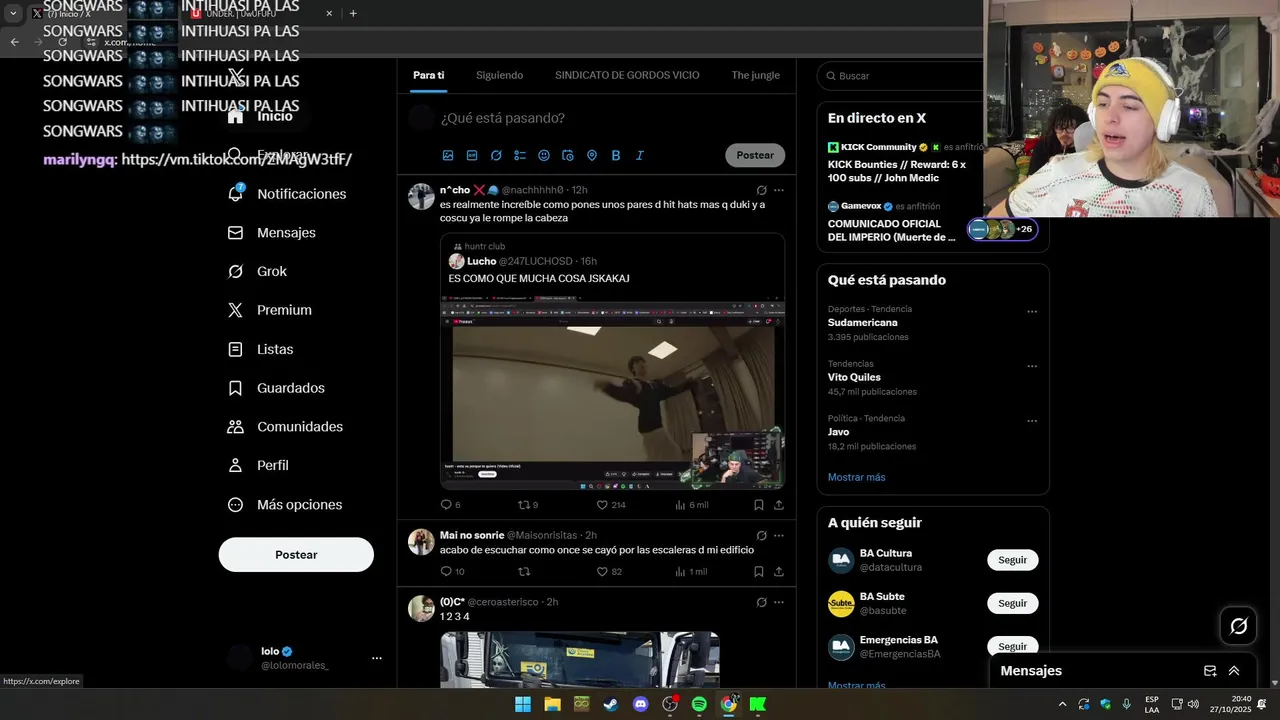Click the image upload icon in composer
Screen dimensions: 1280x720
448,155
